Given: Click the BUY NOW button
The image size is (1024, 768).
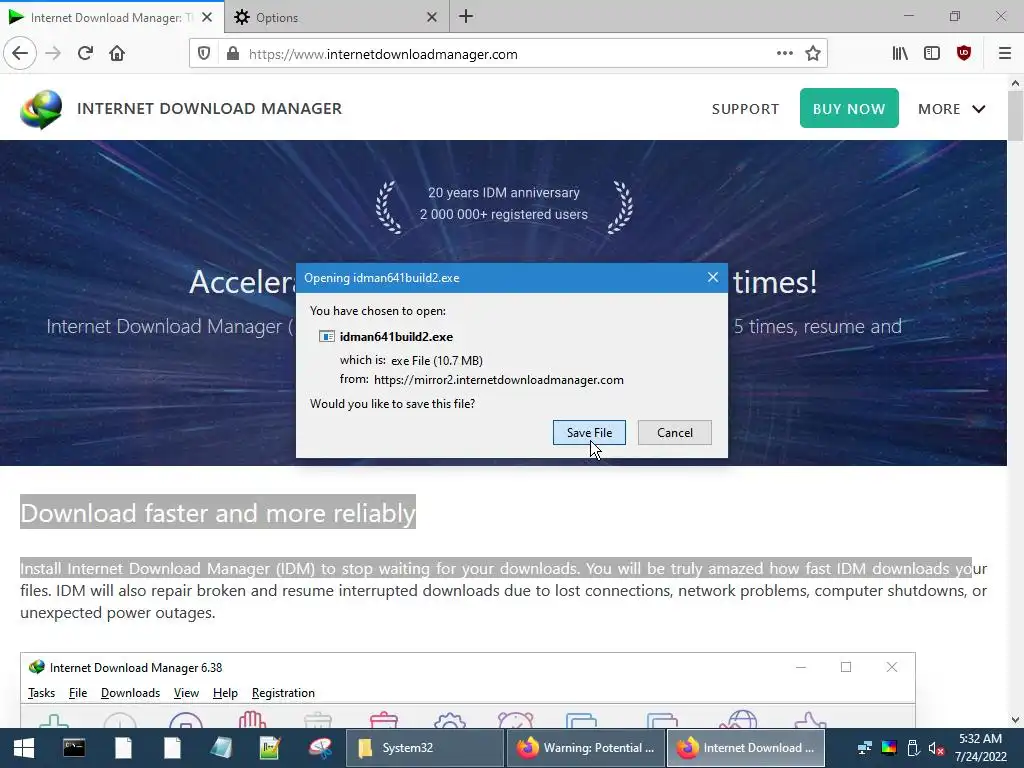Looking at the screenshot, I should coord(849,108).
